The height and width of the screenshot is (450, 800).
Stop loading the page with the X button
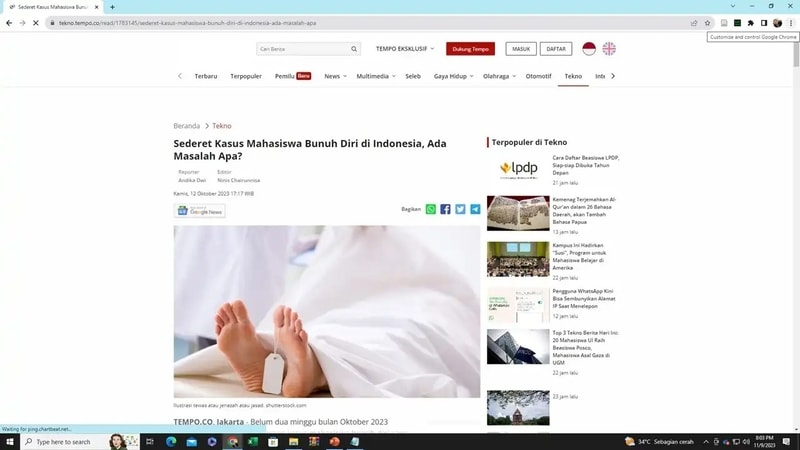(36, 23)
